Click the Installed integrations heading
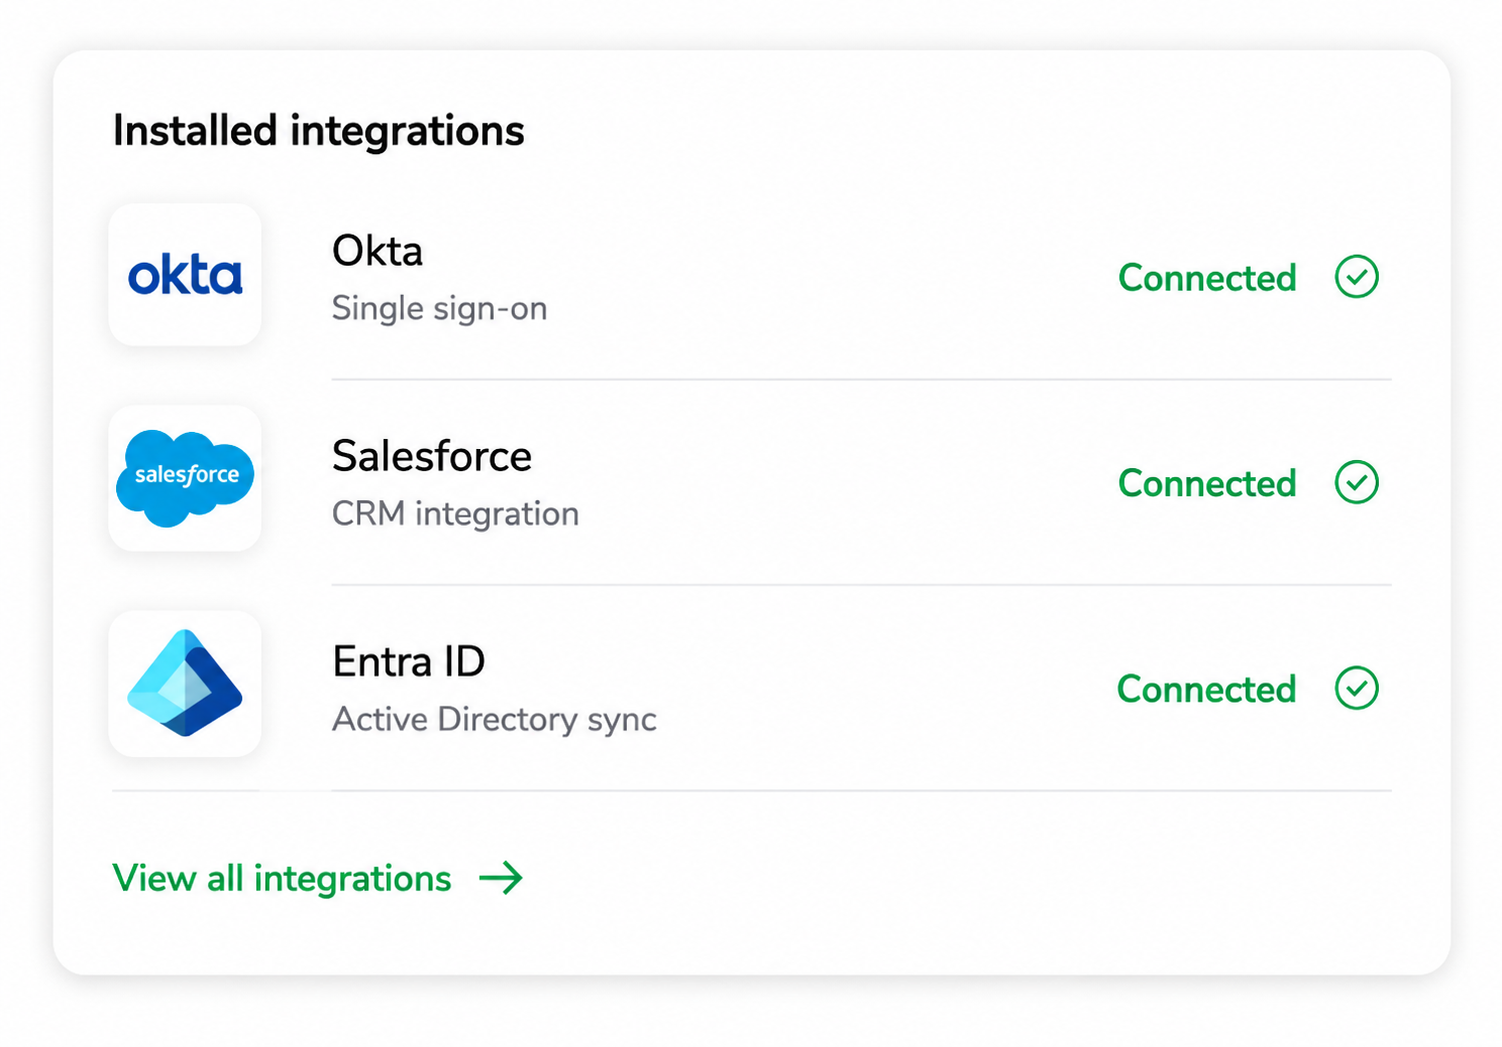This screenshot has height=1047, width=1502. click(x=318, y=131)
